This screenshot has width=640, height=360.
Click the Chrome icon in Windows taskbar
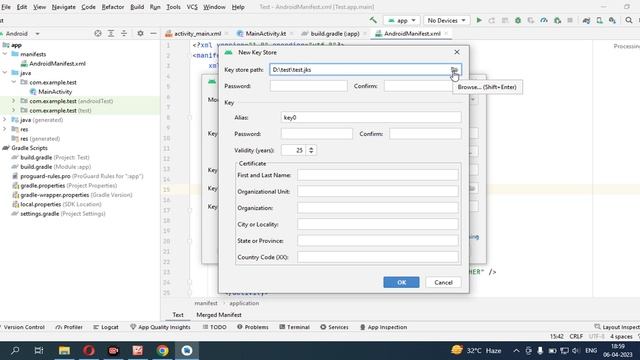[x=162, y=351]
